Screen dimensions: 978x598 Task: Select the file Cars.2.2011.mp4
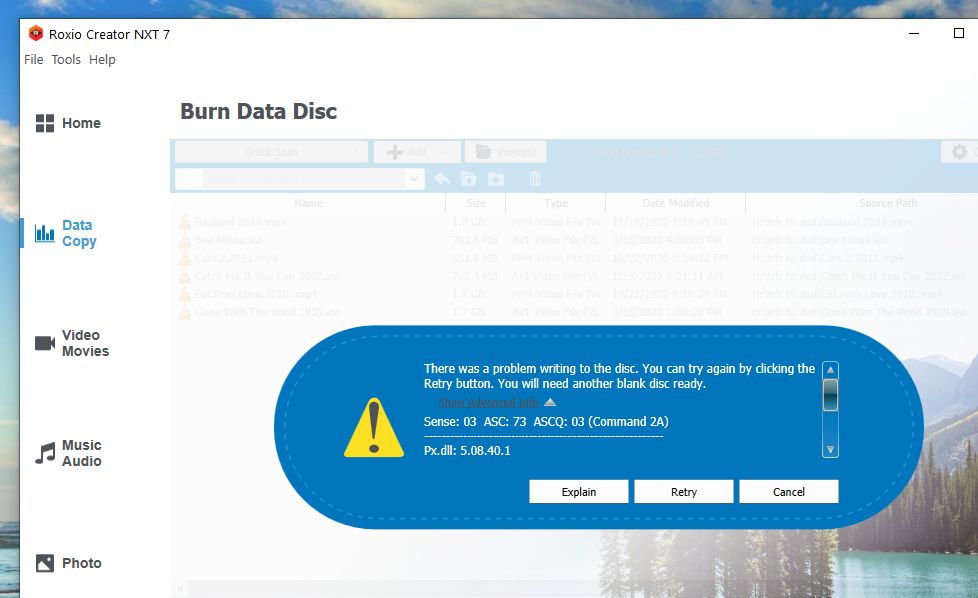coord(236,258)
